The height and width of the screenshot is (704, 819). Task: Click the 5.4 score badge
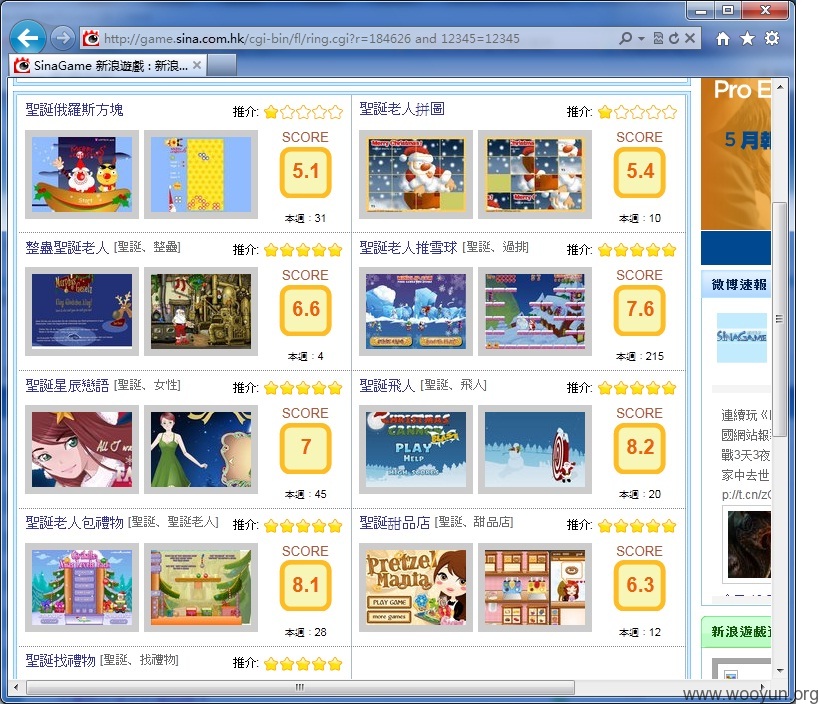point(640,172)
